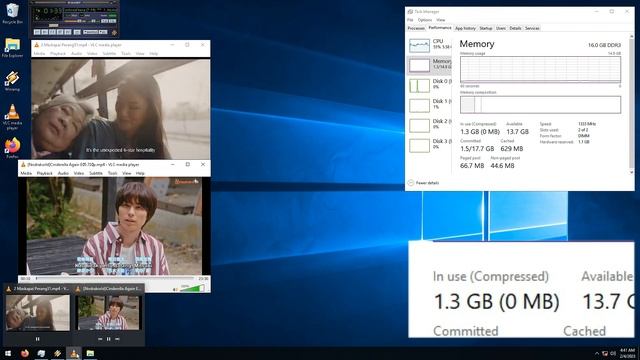
Task: Toggle Winamp's PL playlist button
Action: pyautogui.click(x=113, y=21)
